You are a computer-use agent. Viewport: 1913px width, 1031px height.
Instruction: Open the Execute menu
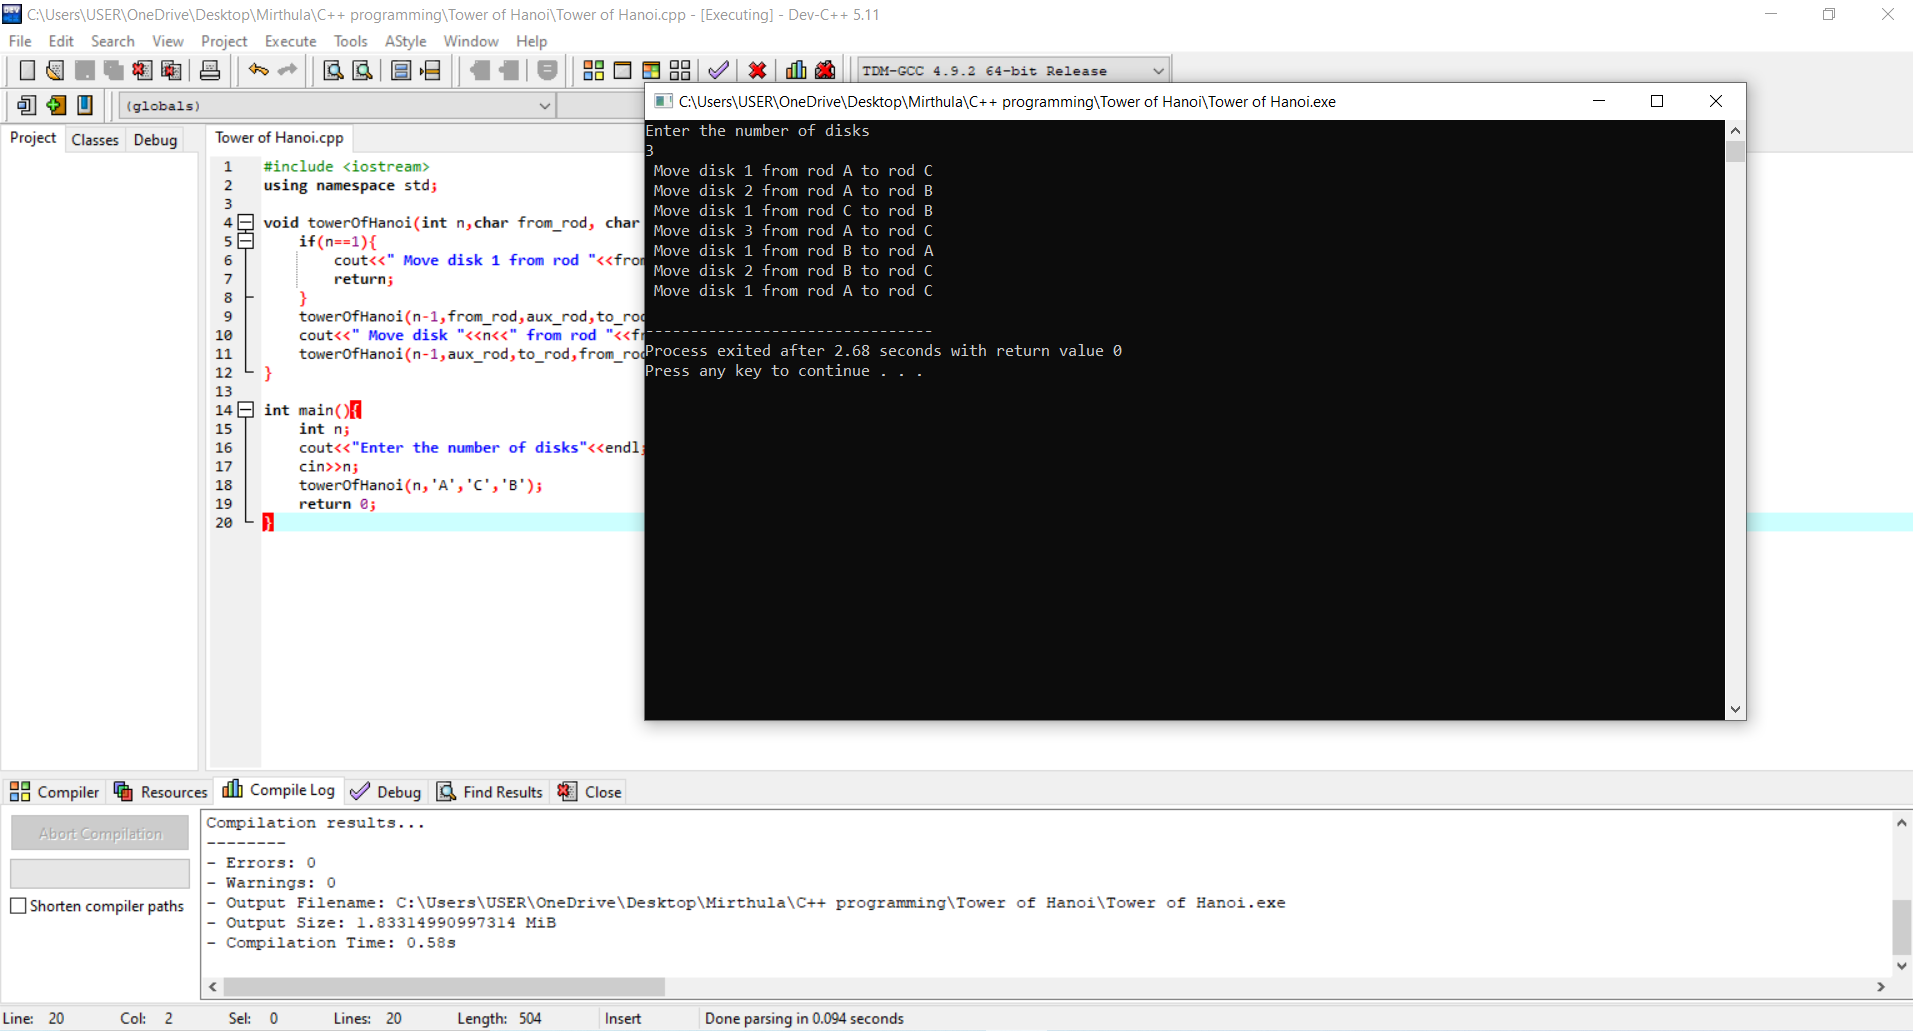[x=290, y=41]
